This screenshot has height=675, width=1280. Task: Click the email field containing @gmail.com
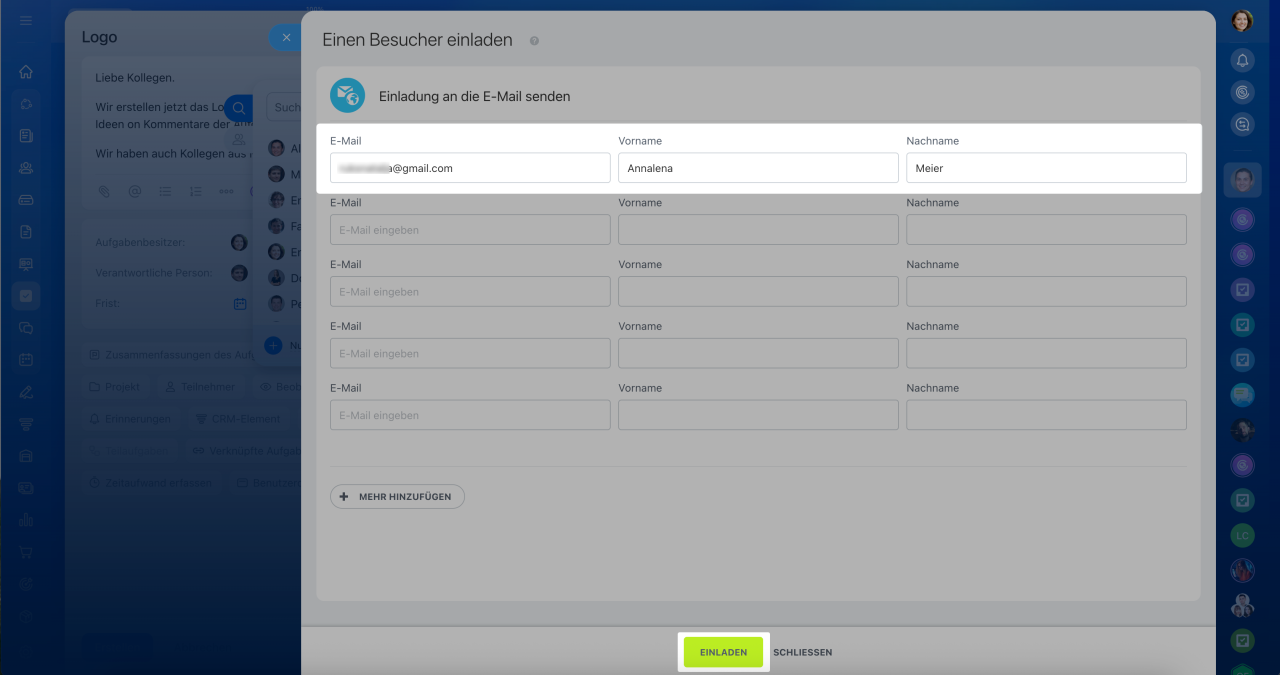point(470,168)
